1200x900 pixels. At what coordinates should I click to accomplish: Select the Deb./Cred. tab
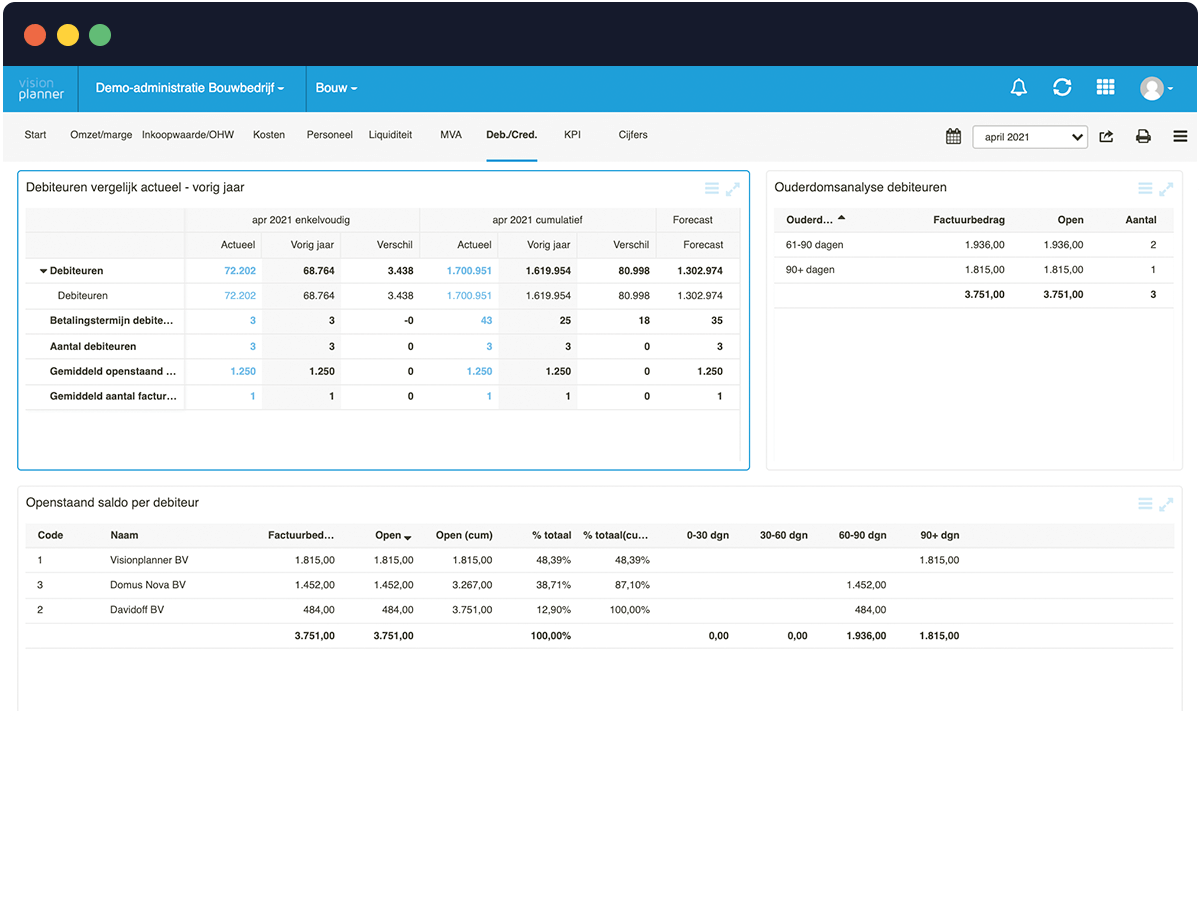pyautogui.click(x=512, y=135)
